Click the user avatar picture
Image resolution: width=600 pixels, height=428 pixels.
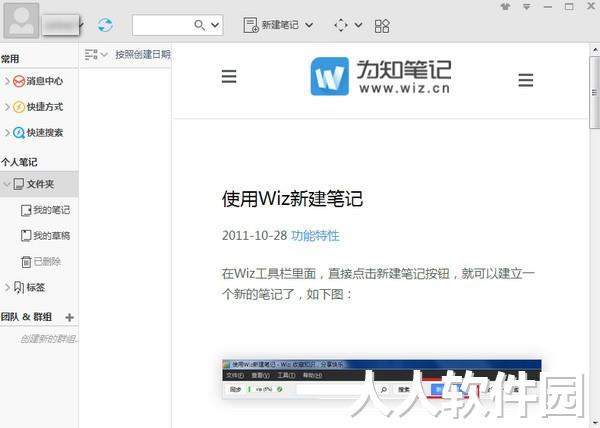tap(21, 20)
